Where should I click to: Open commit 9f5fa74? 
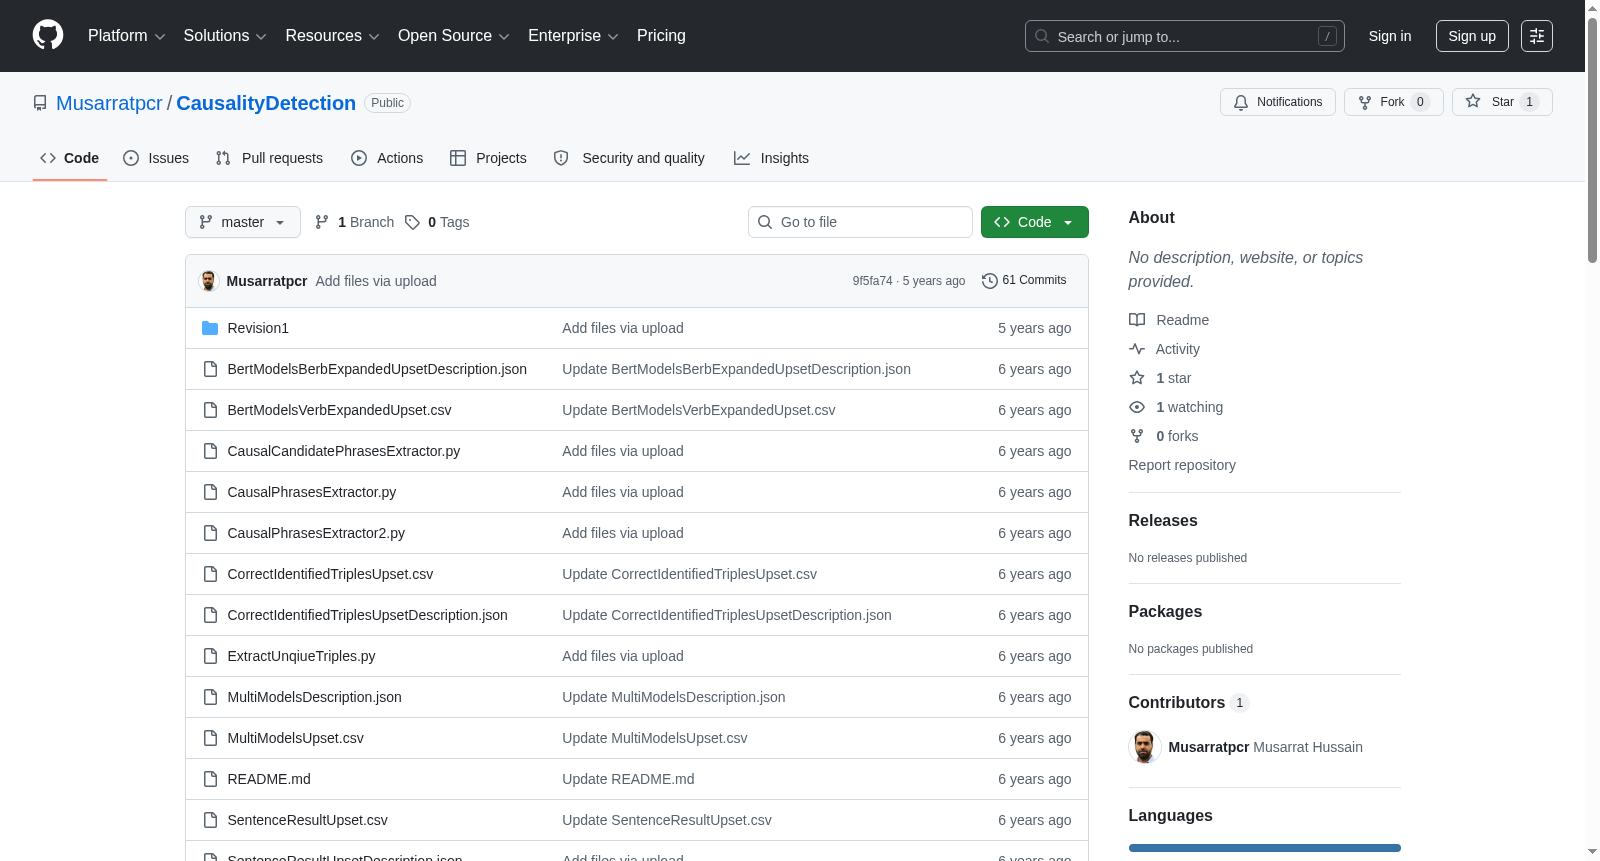(872, 281)
